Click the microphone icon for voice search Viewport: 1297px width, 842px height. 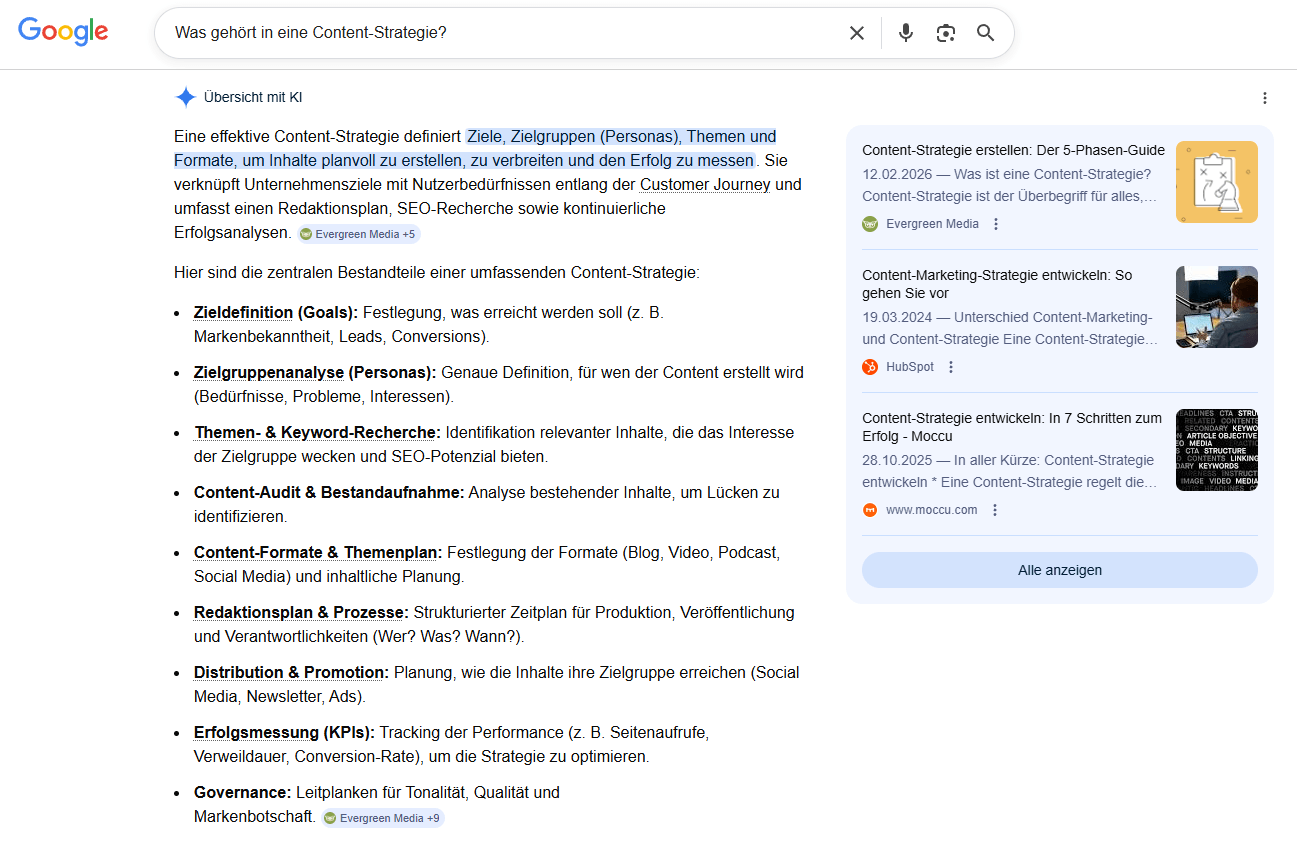click(x=905, y=32)
